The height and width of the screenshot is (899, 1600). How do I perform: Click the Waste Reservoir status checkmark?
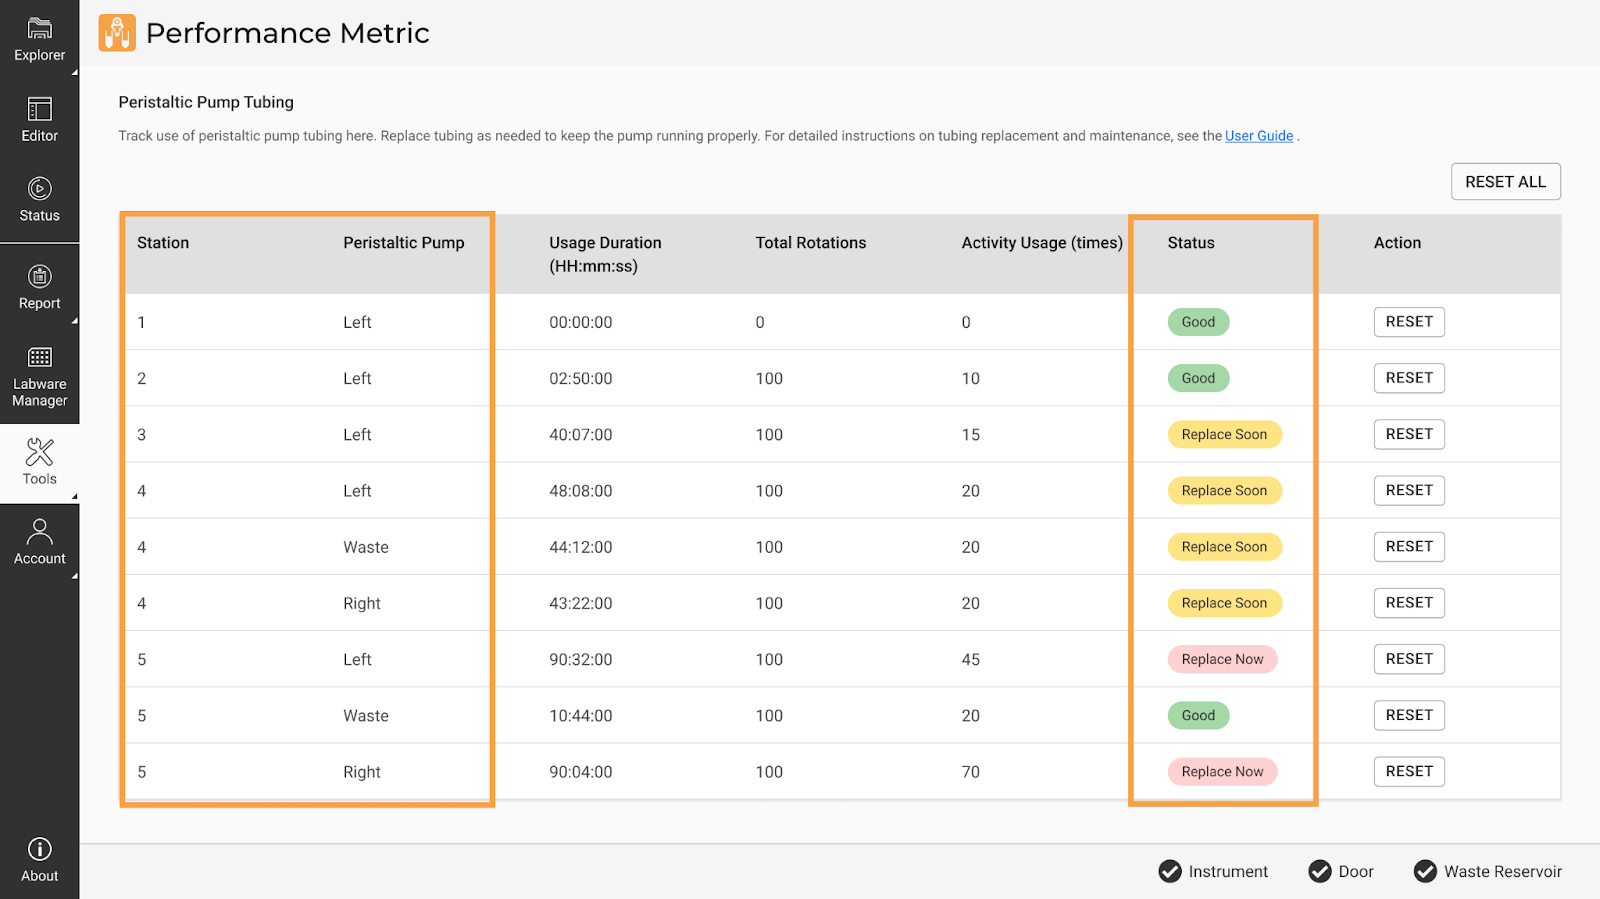pos(1425,871)
